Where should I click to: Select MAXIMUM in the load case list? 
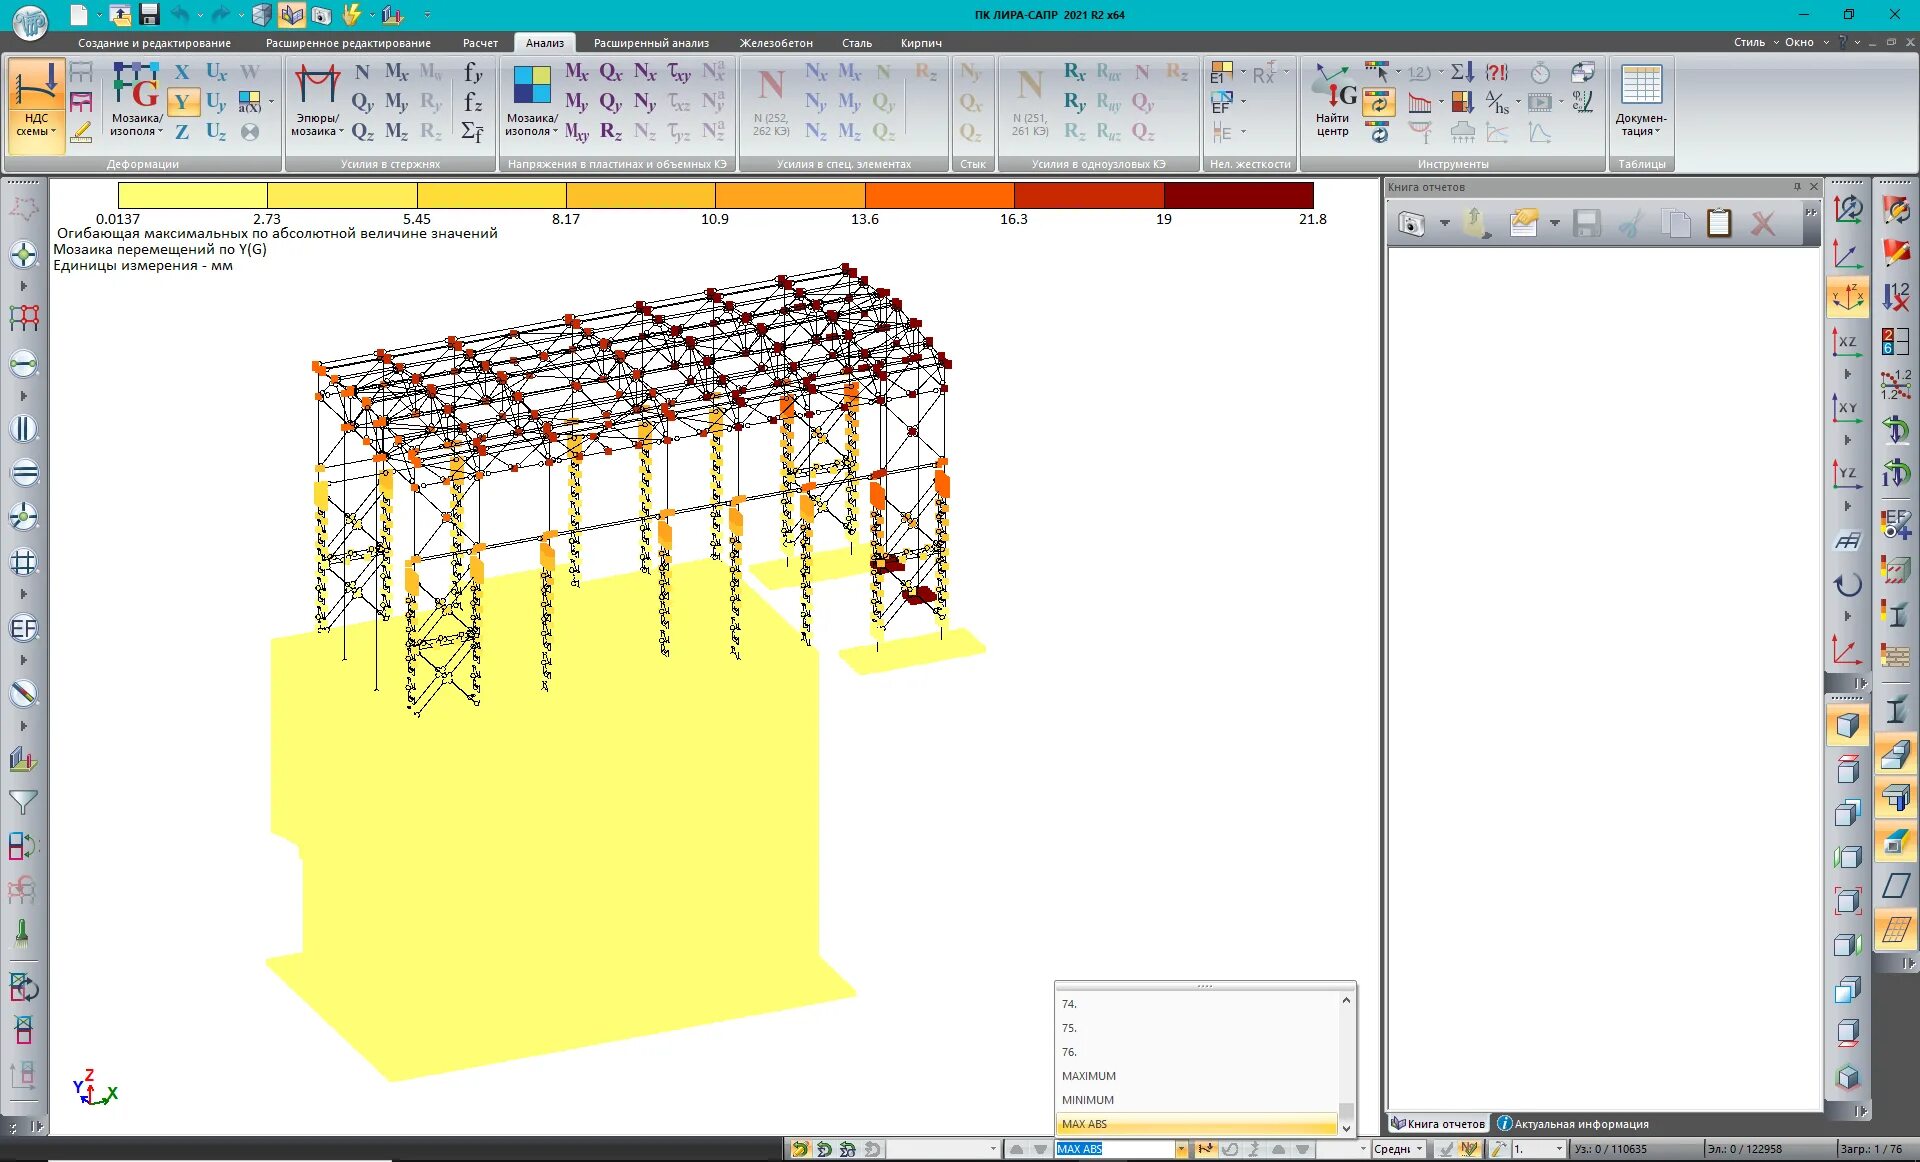[1089, 1076]
